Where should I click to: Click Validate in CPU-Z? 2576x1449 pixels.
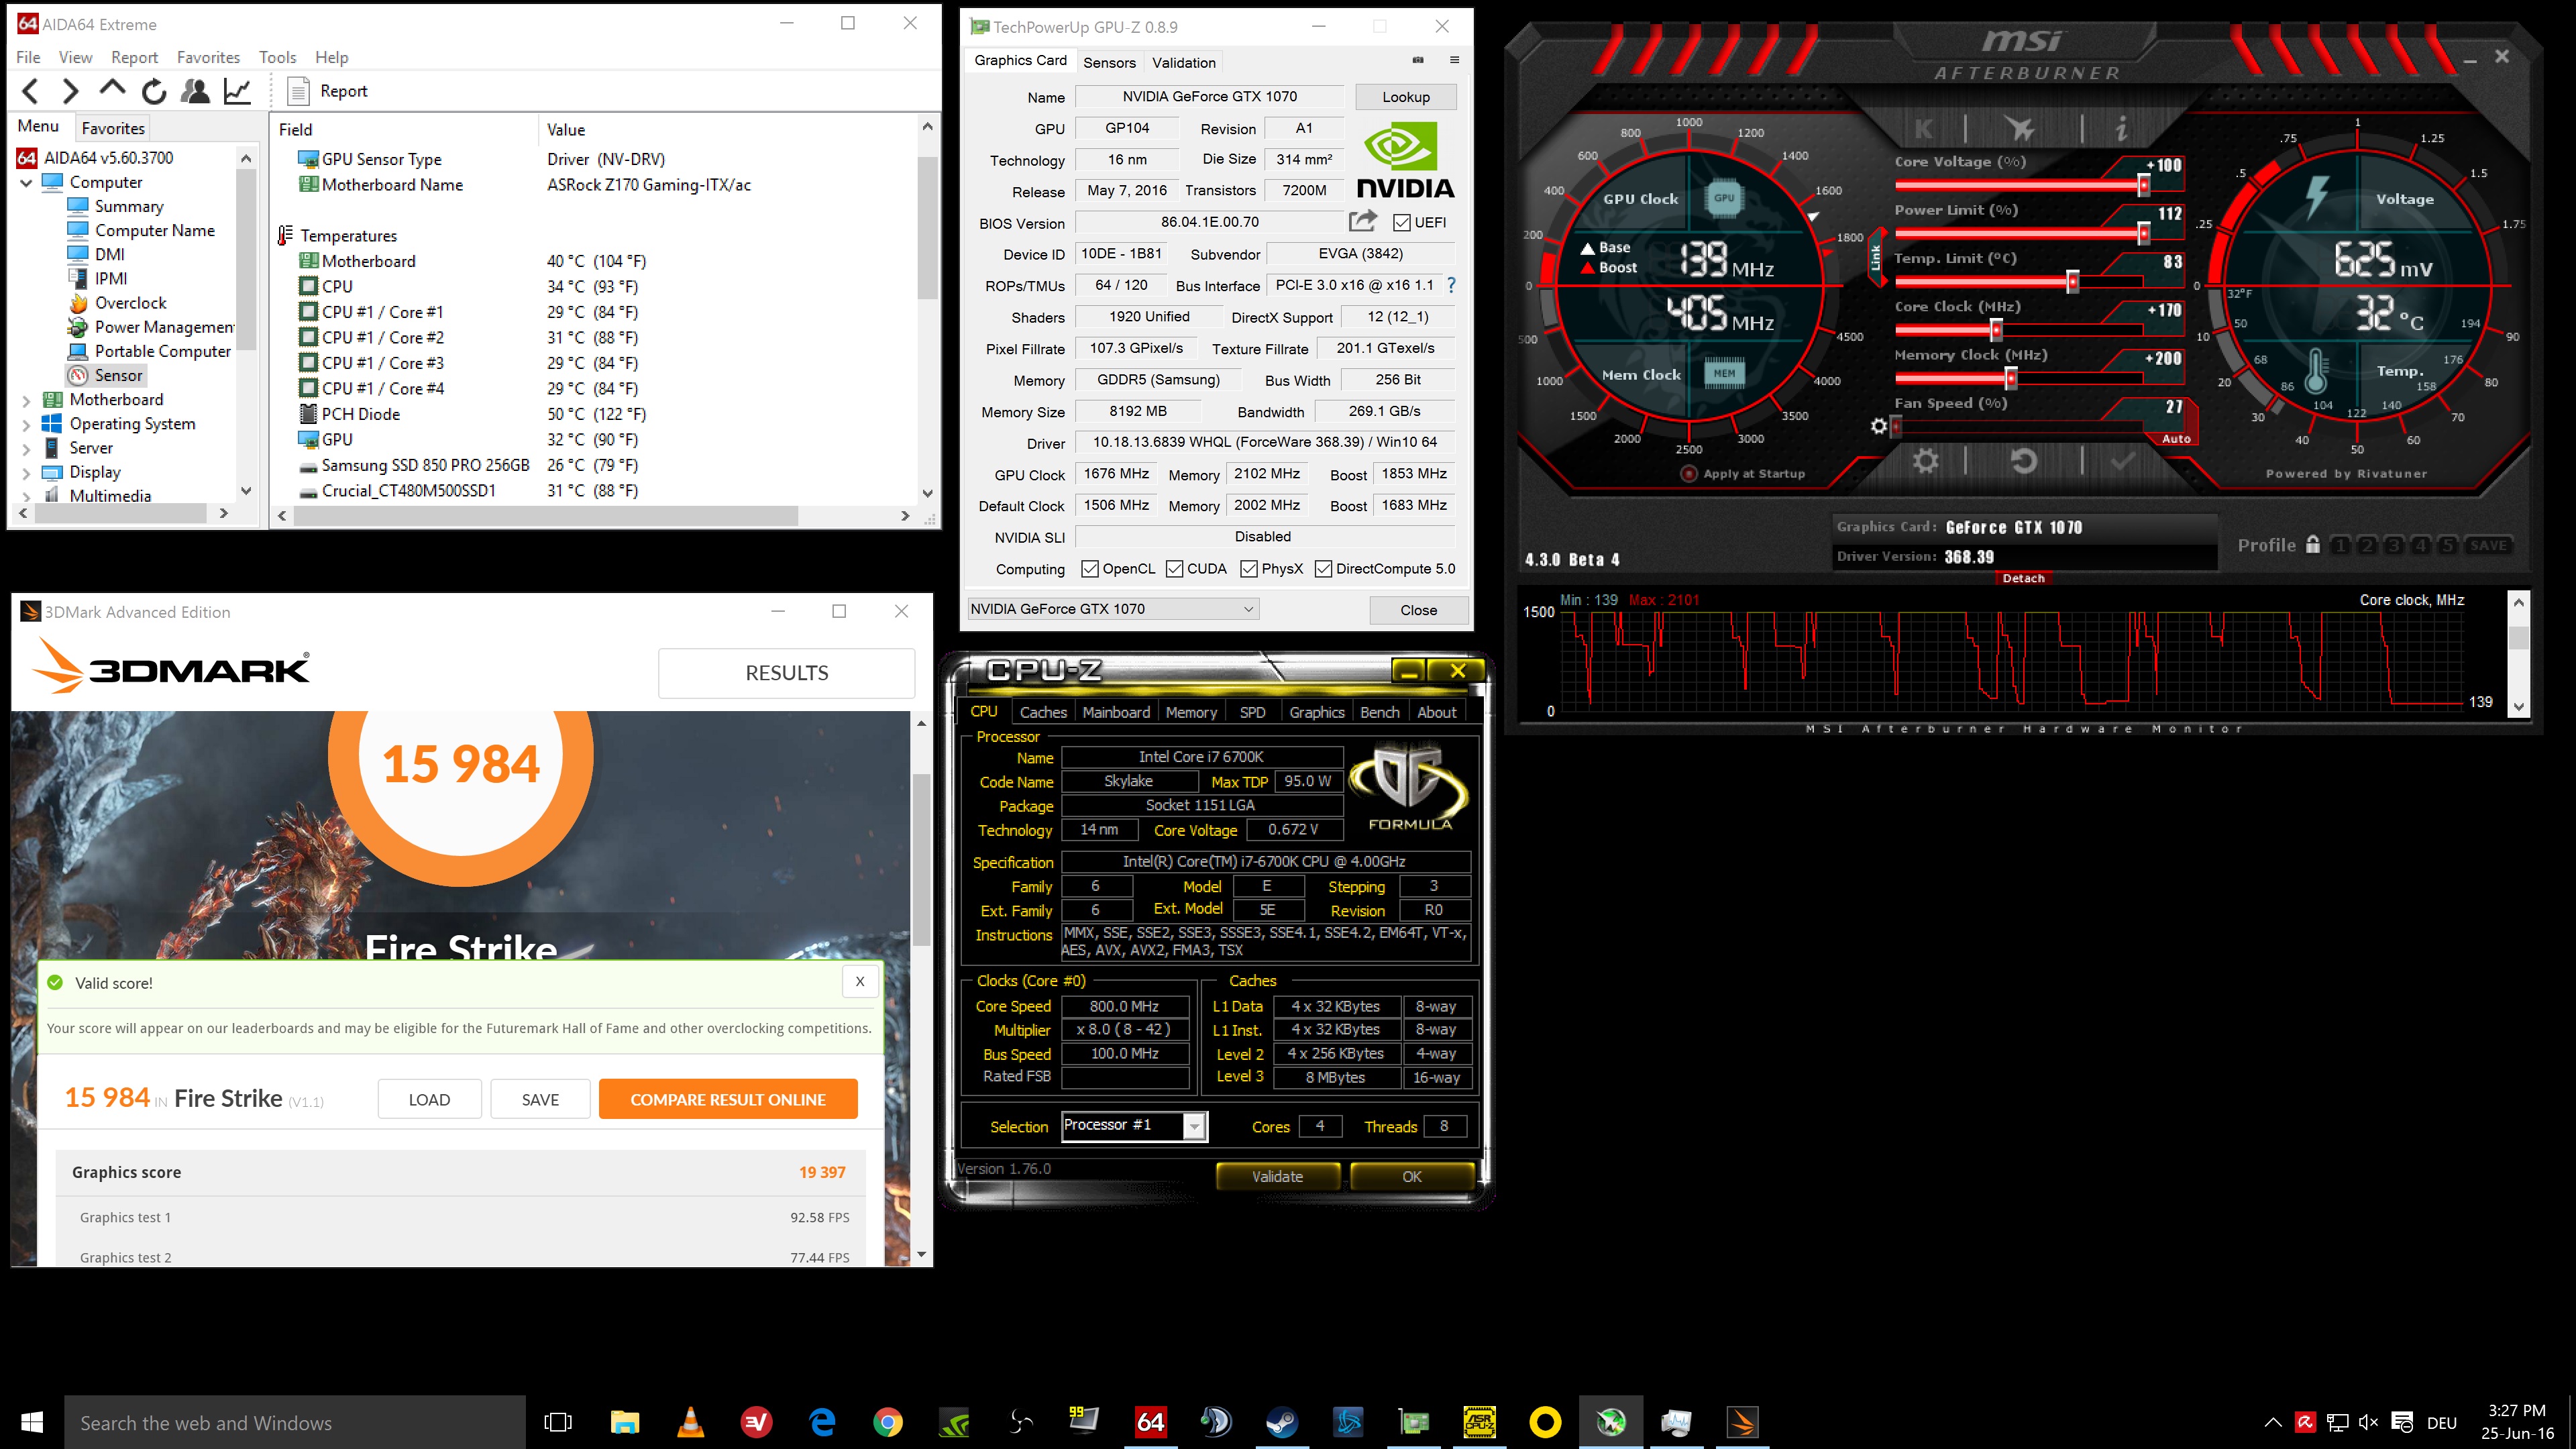(1277, 1177)
